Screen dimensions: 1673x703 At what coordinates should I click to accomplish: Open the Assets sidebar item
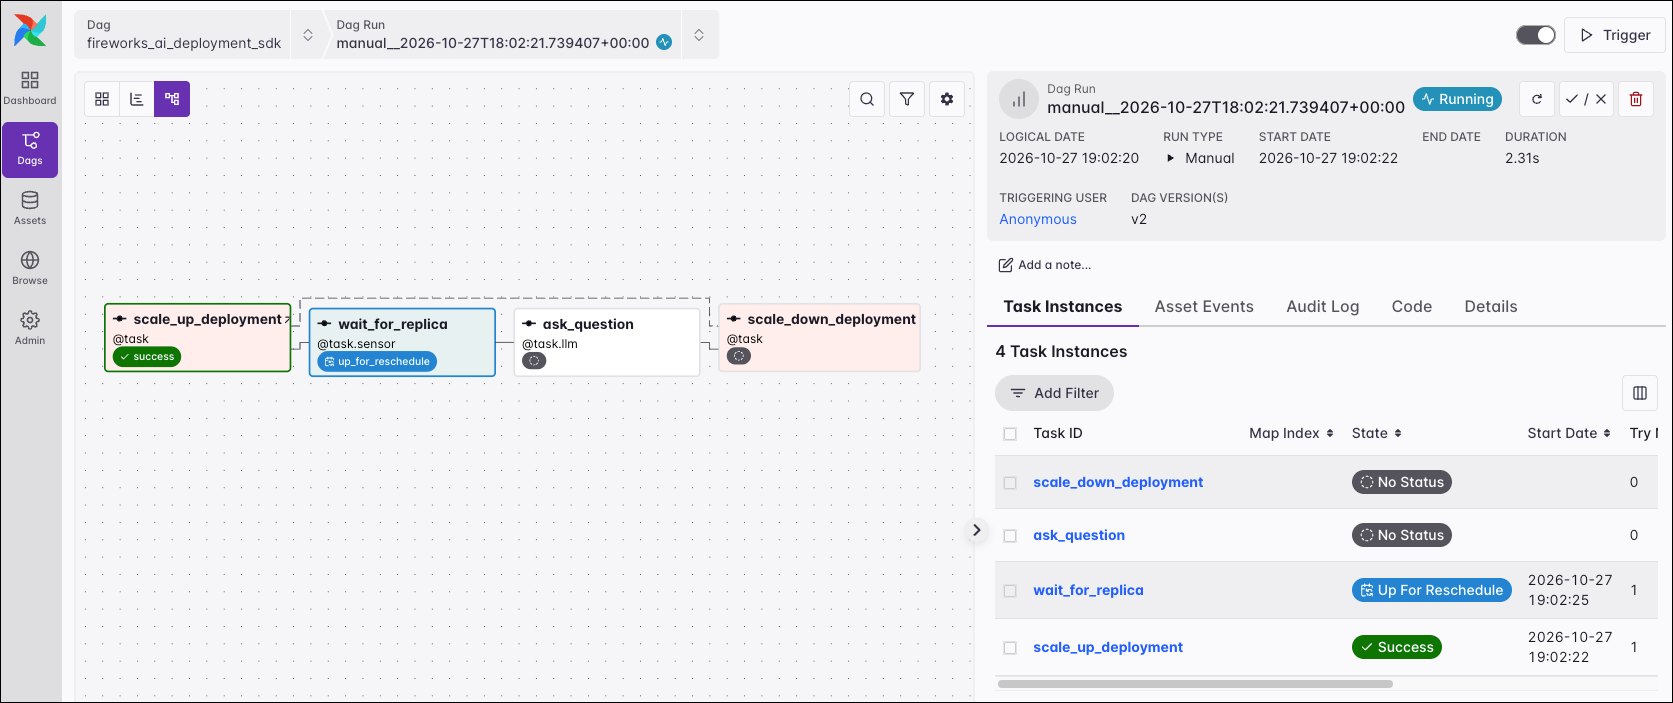coord(30,208)
